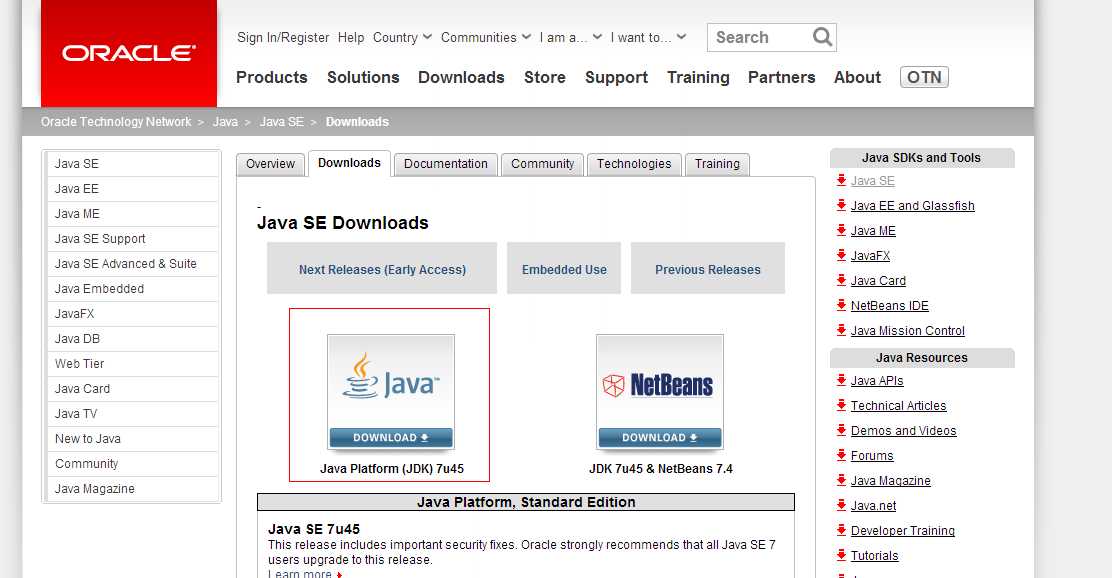
Task: Click the Java breadcrumb link
Action: [x=225, y=122]
